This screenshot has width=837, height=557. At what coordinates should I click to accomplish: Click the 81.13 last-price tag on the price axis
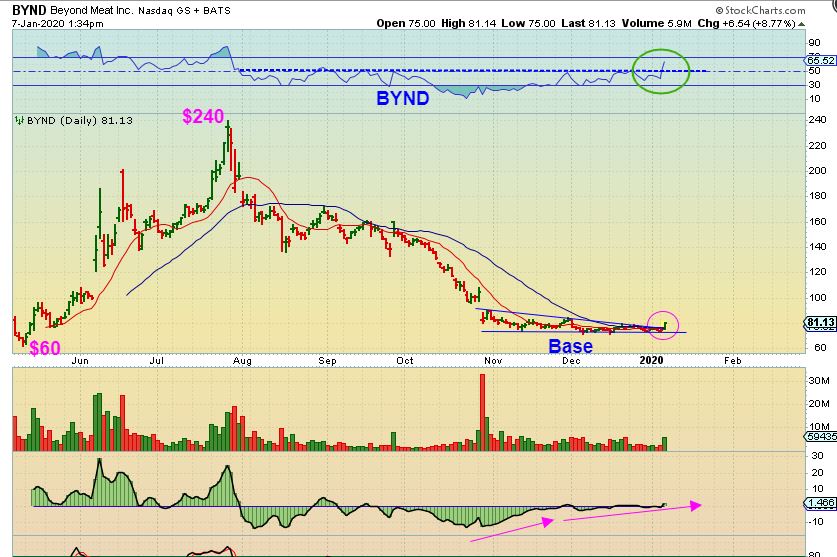tap(820, 323)
